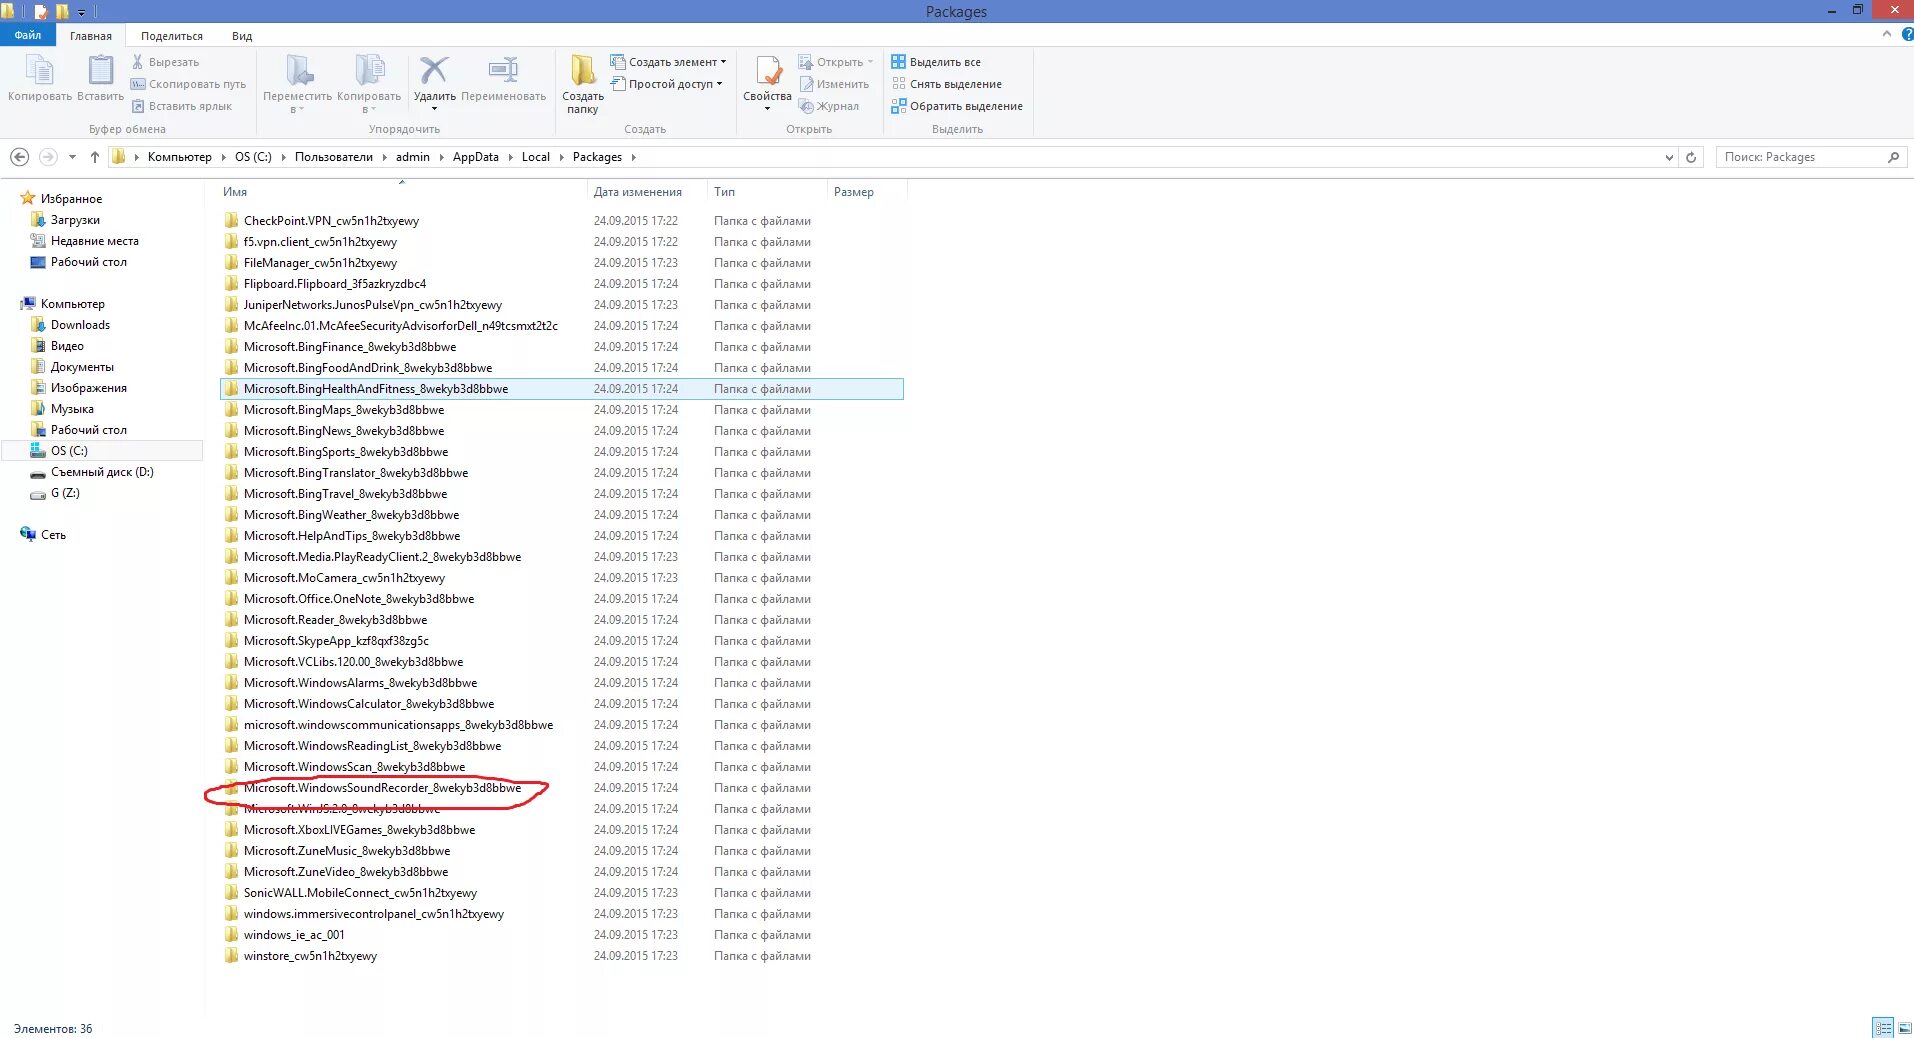Open the Файл menu tab
1914x1038 pixels.
point(28,35)
